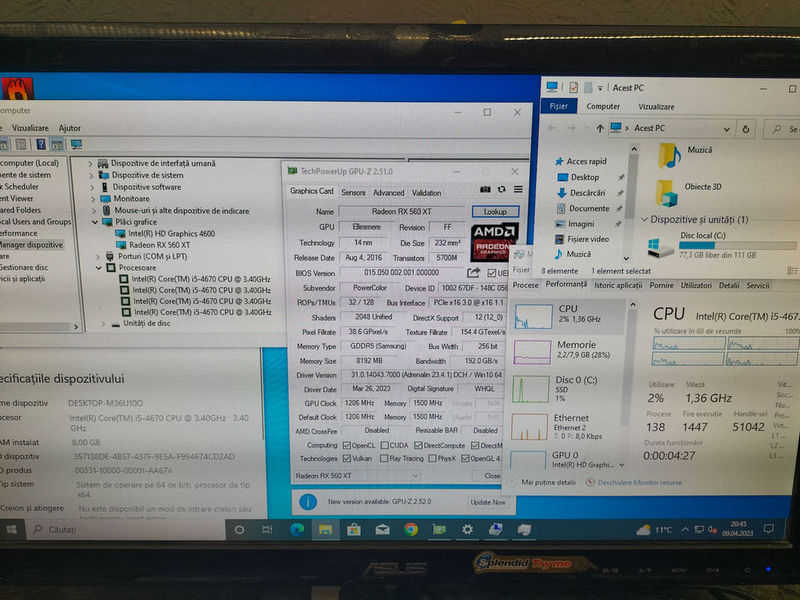Open the notification center icon
The height and width of the screenshot is (600, 800).
[x=768, y=529]
